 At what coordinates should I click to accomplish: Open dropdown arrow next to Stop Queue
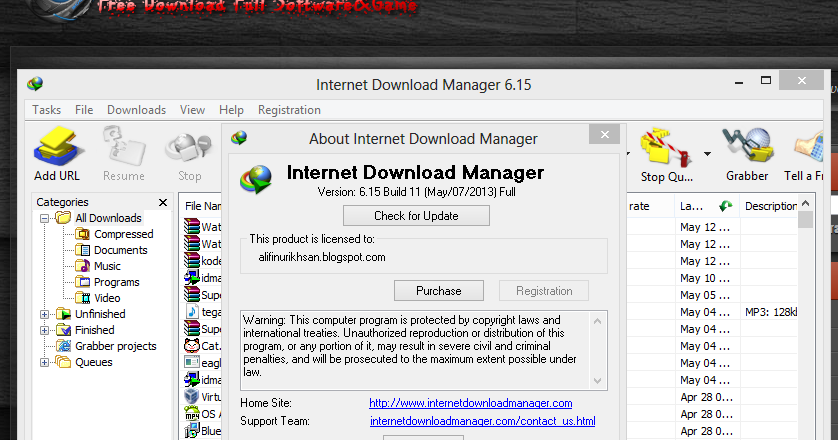point(707,153)
